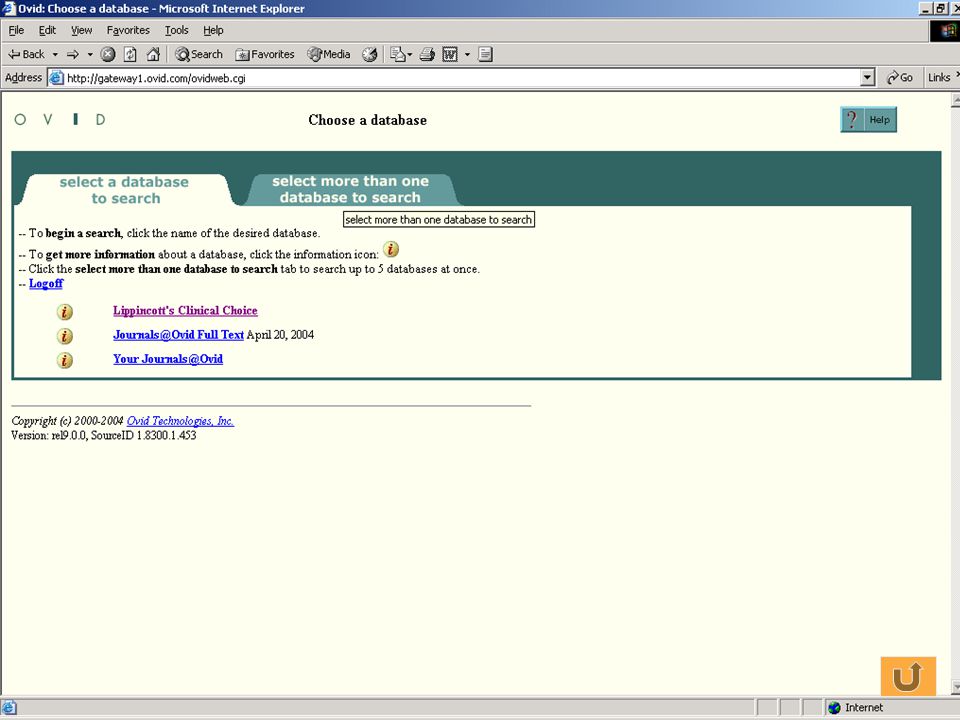Open the History icon in toolbar
This screenshot has height=720, width=960.
pos(369,54)
